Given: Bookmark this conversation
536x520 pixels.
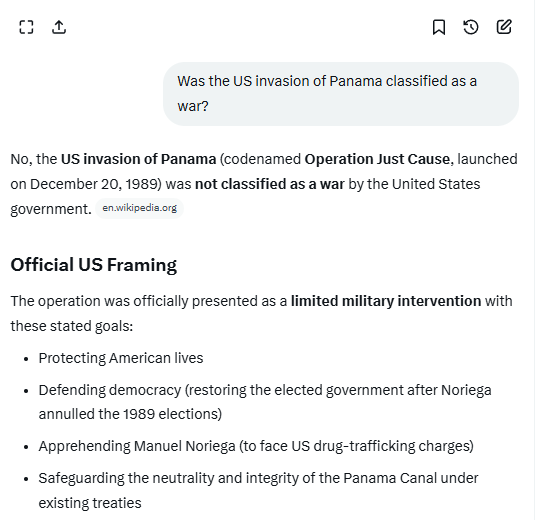Looking at the screenshot, I should [x=439, y=27].
